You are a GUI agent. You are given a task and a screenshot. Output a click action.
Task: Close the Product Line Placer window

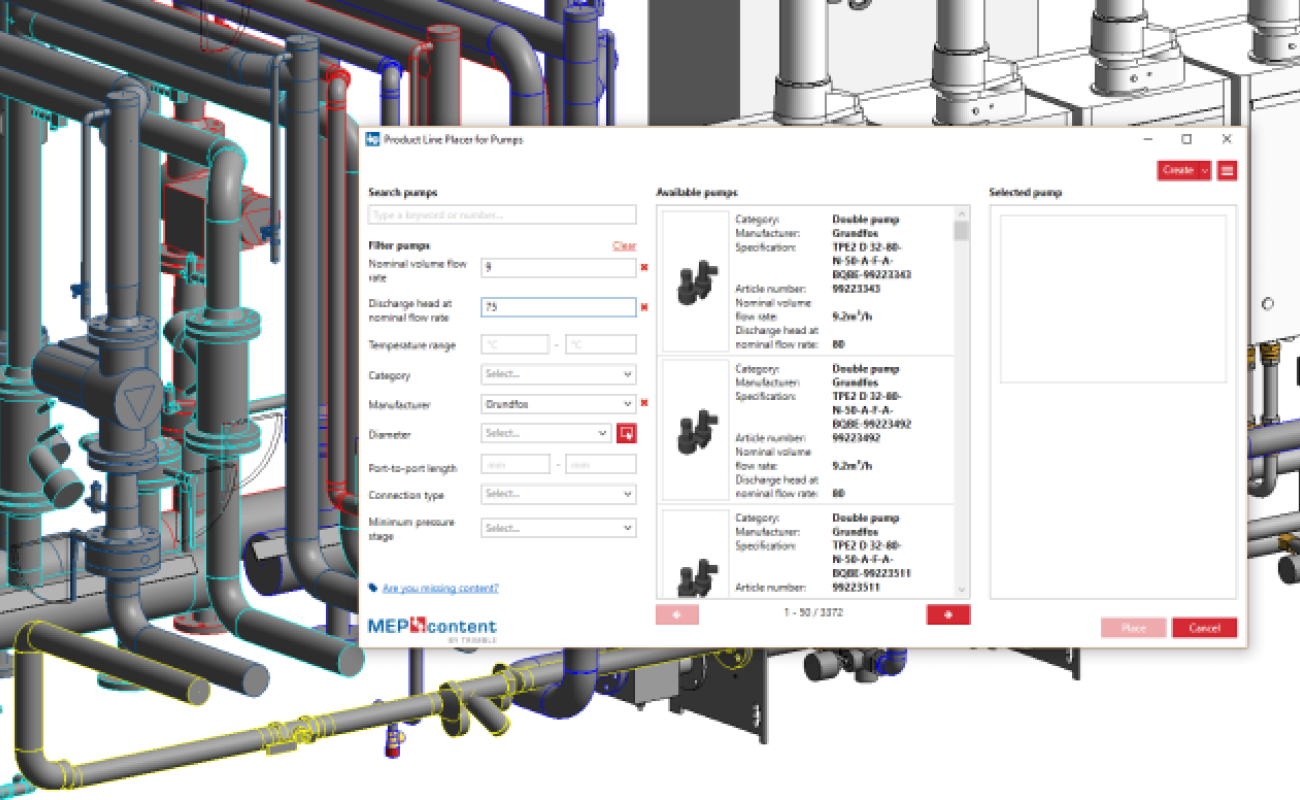1226,139
